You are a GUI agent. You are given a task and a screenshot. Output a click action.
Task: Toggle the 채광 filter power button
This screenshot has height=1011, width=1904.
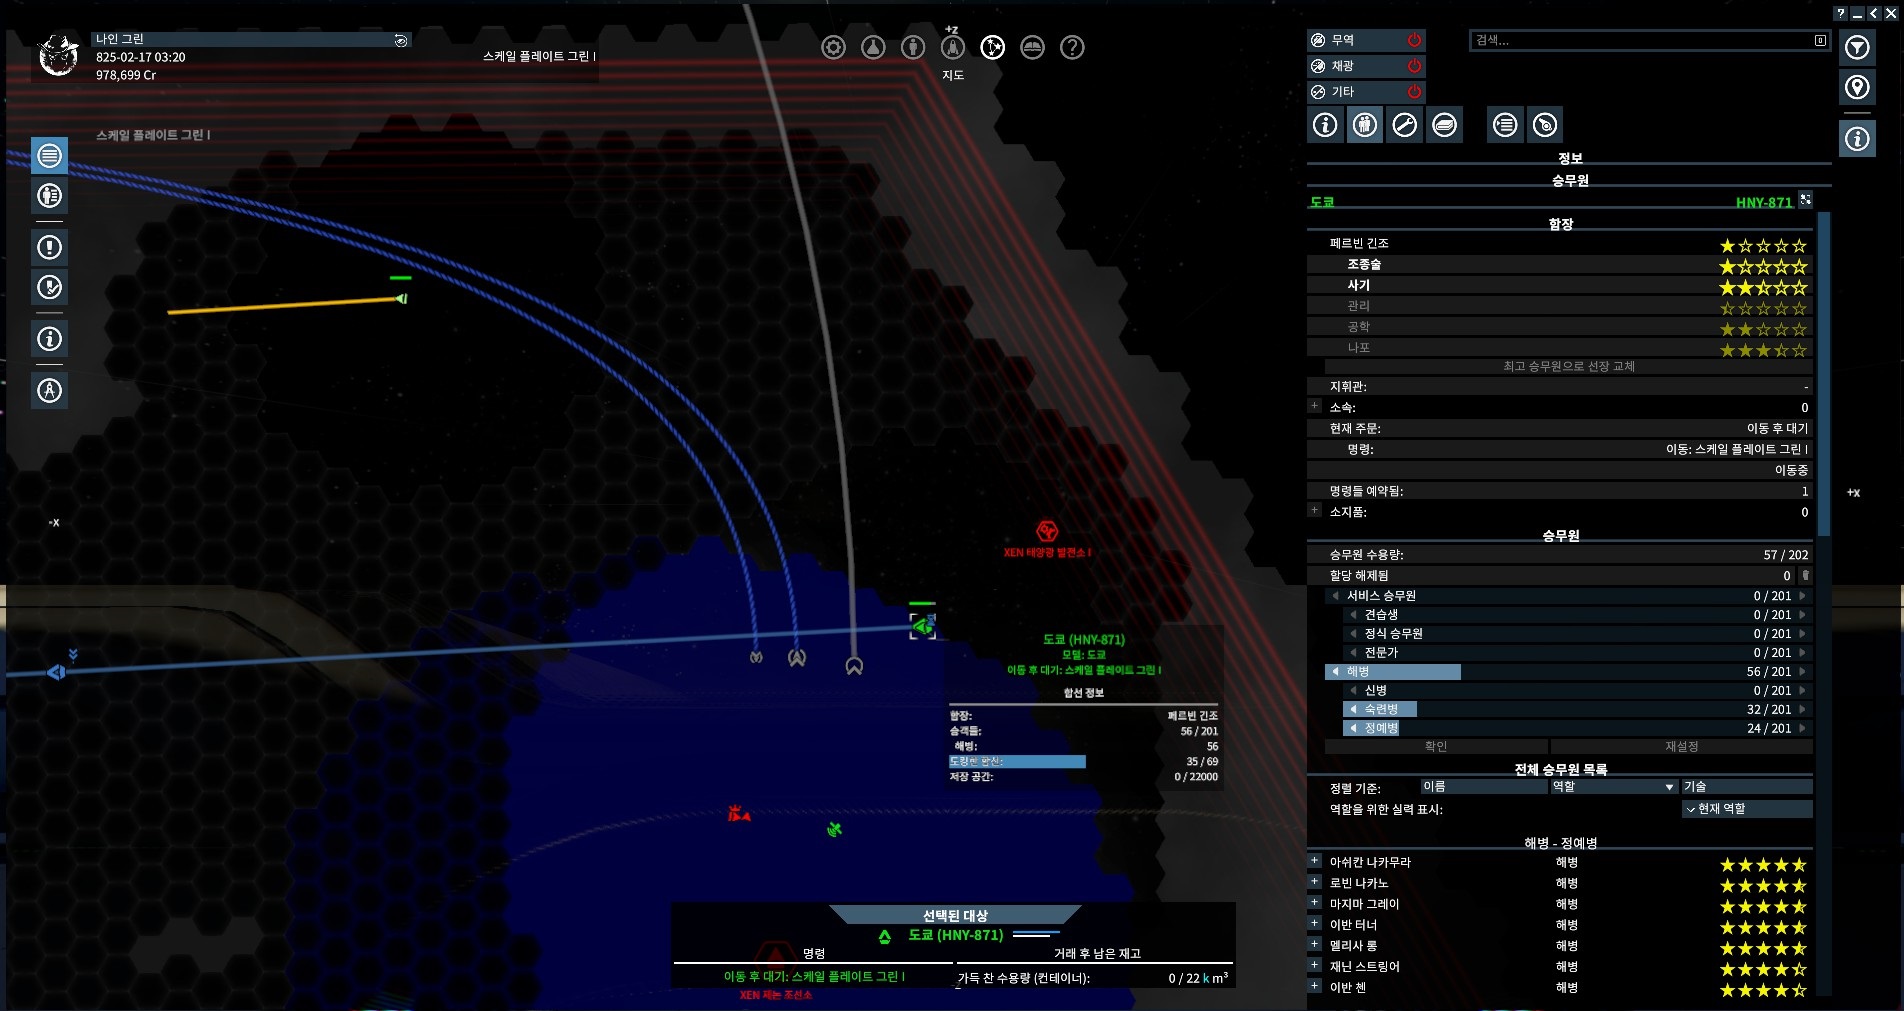(1414, 66)
